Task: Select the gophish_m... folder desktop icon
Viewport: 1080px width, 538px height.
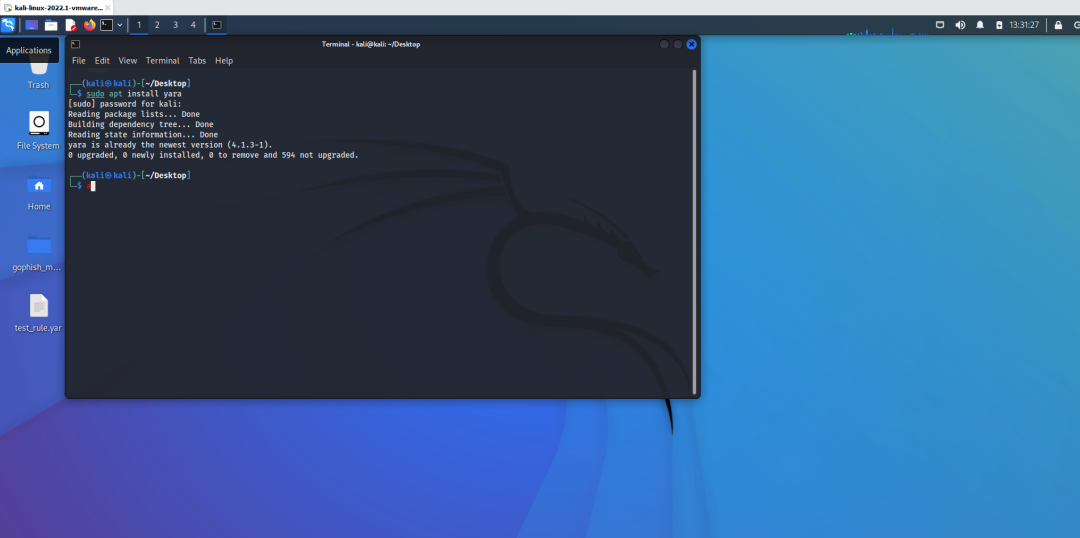Action: point(39,254)
